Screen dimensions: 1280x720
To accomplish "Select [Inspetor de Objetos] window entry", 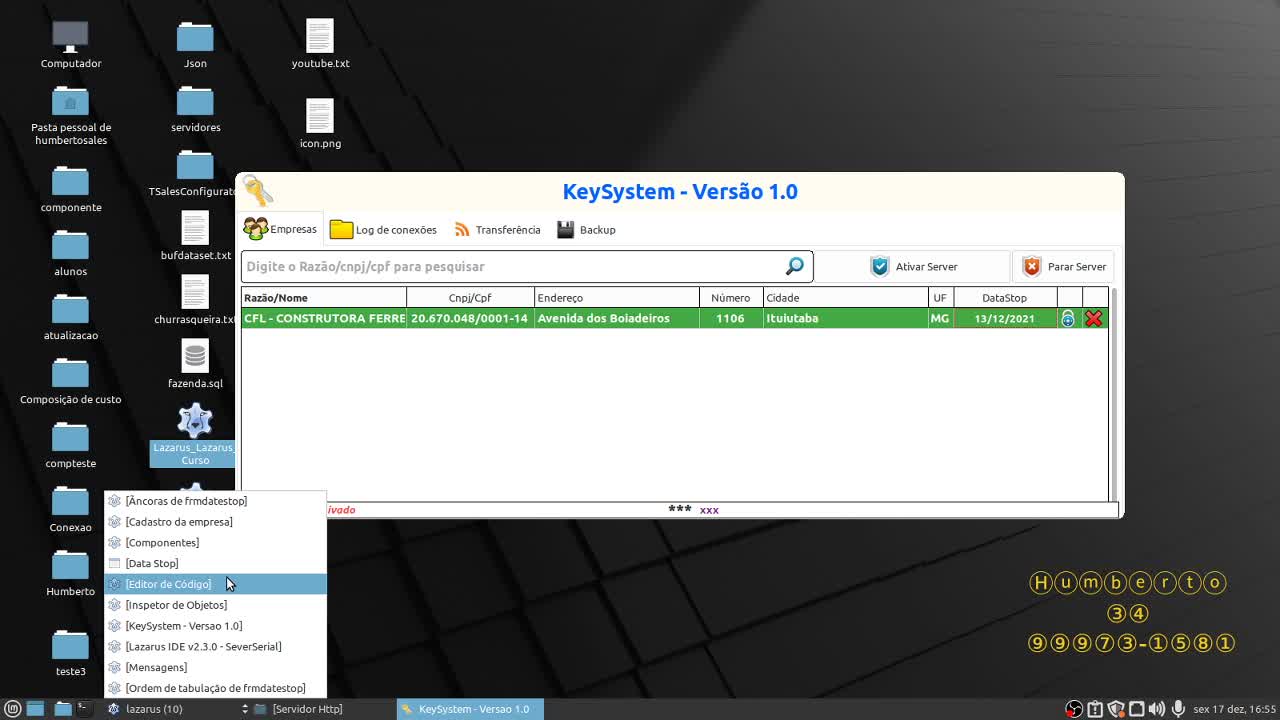I will (x=215, y=605).
